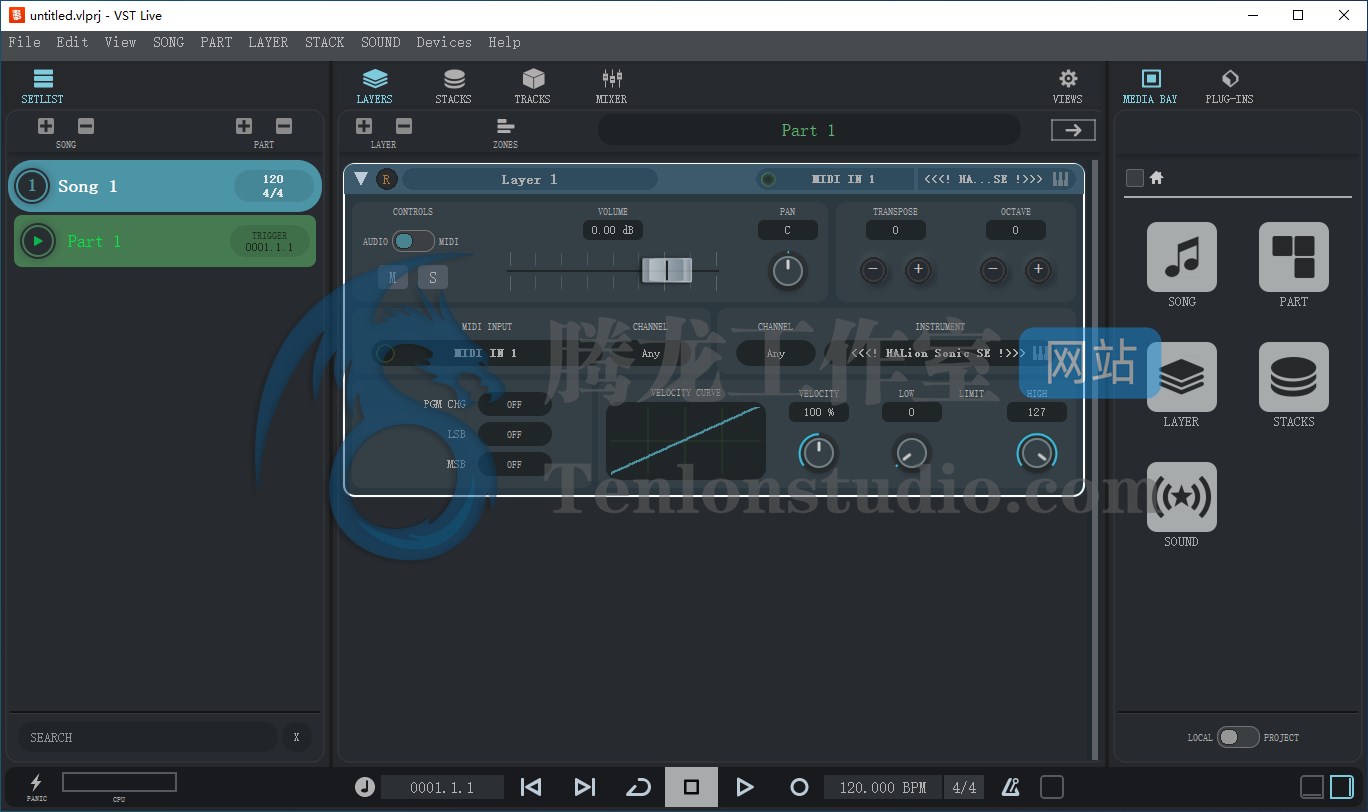Mute Layer 1 with M button
Screen dimensions: 1368x812
[x=393, y=278]
